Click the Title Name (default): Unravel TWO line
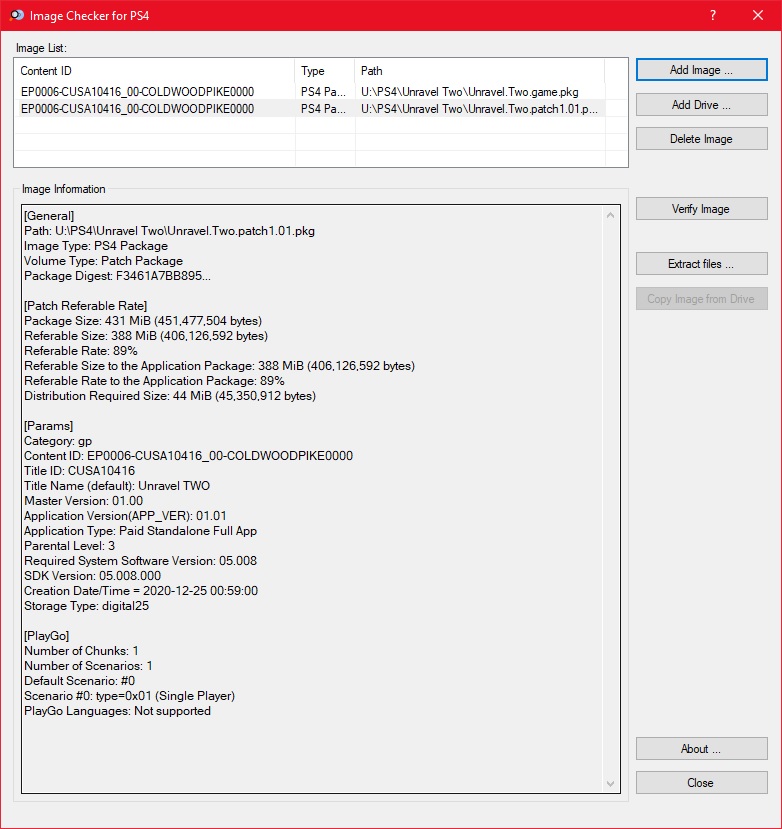Viewport: 782px width, 829px height. point(117,486)
